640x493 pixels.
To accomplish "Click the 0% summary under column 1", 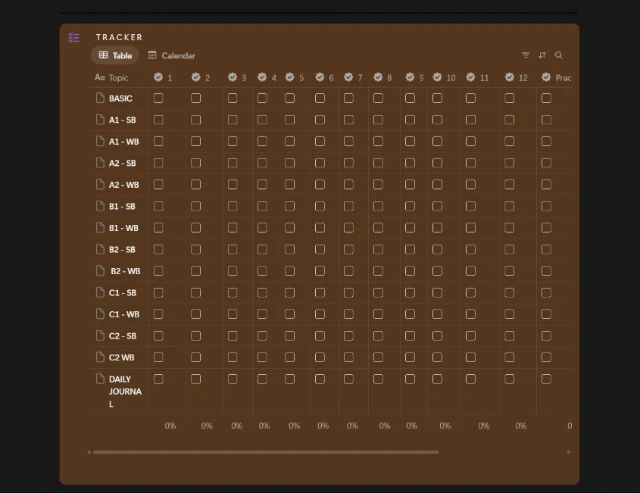I will [170, 426].
